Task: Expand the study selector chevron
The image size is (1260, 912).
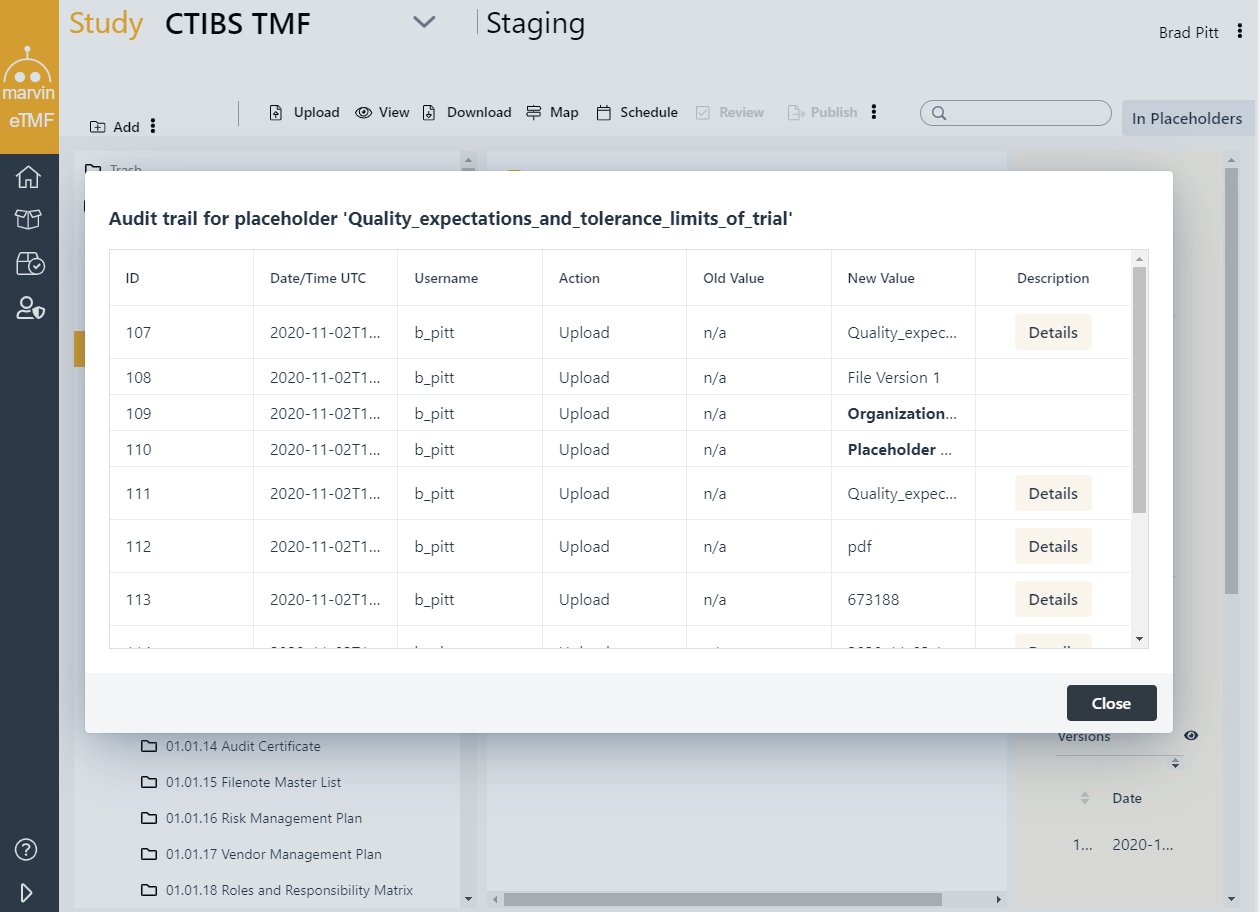Action: click(424, 23)
